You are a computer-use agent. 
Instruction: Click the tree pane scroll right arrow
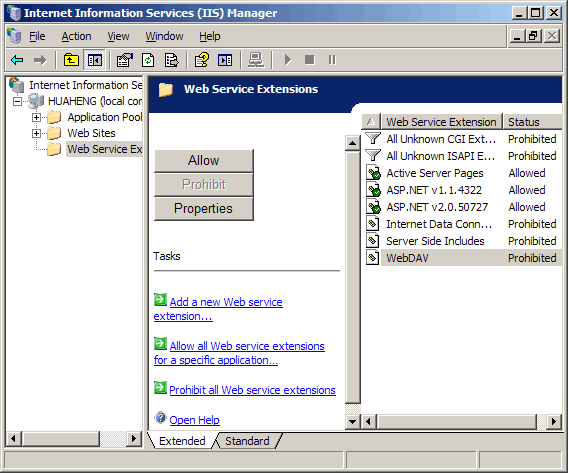pos(134,439)
